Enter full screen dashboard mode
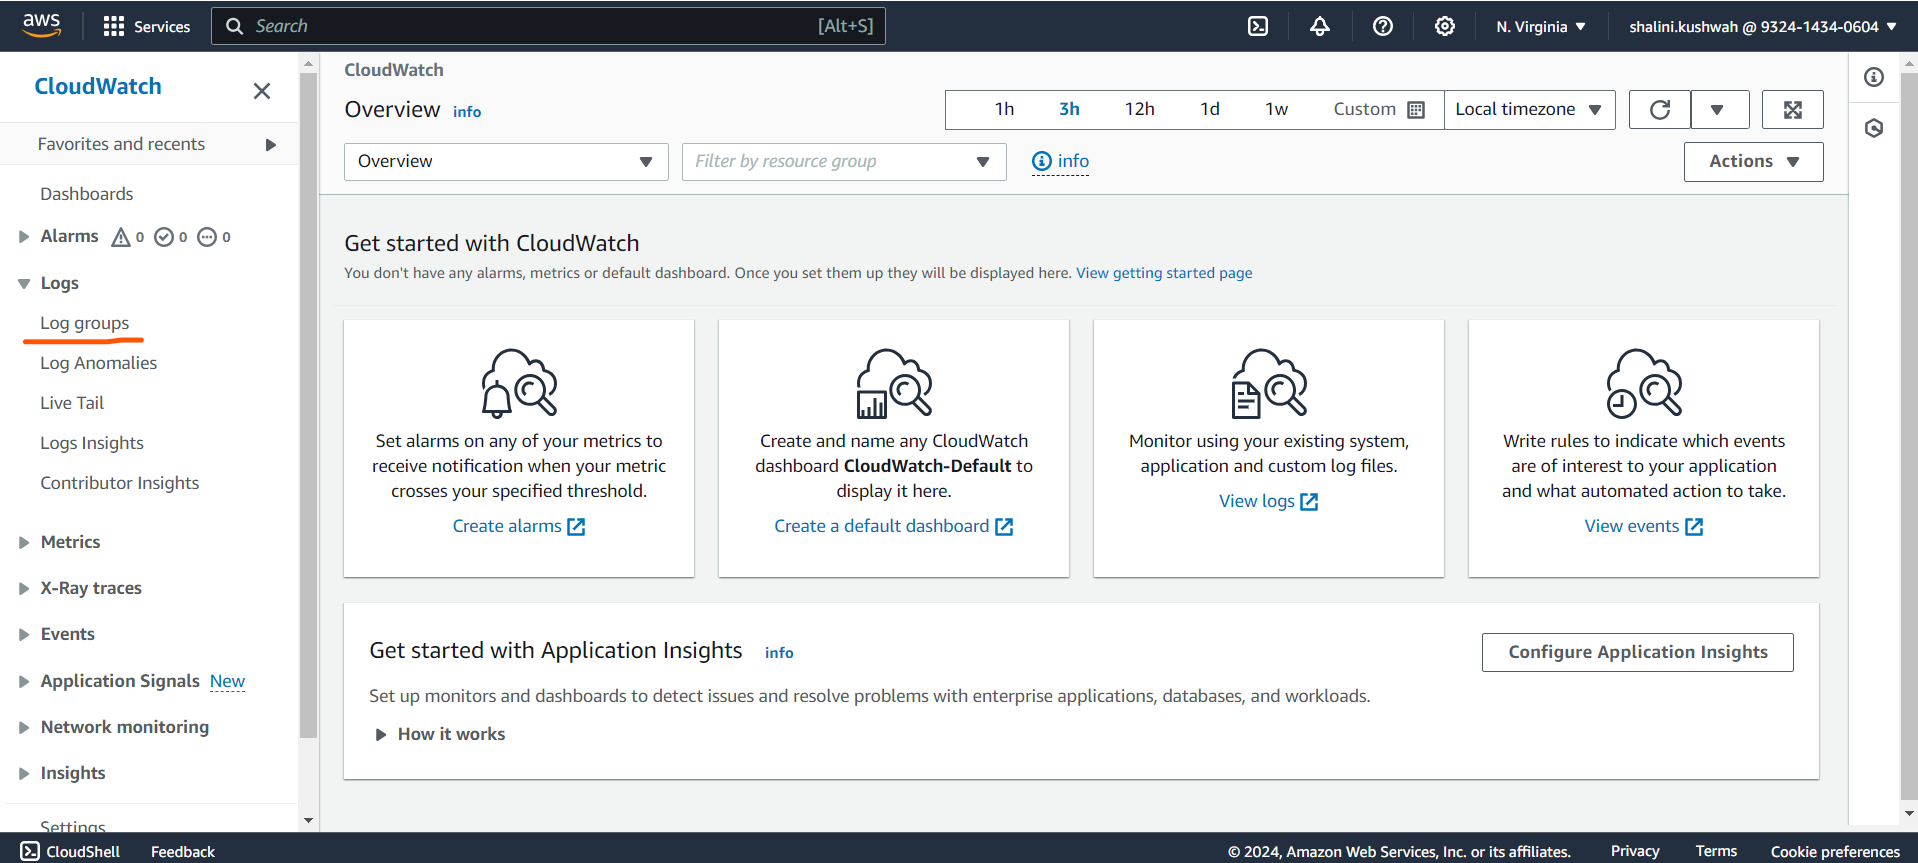The image size is (1918, 863). pyautogui.click(x=1793, y=110)
